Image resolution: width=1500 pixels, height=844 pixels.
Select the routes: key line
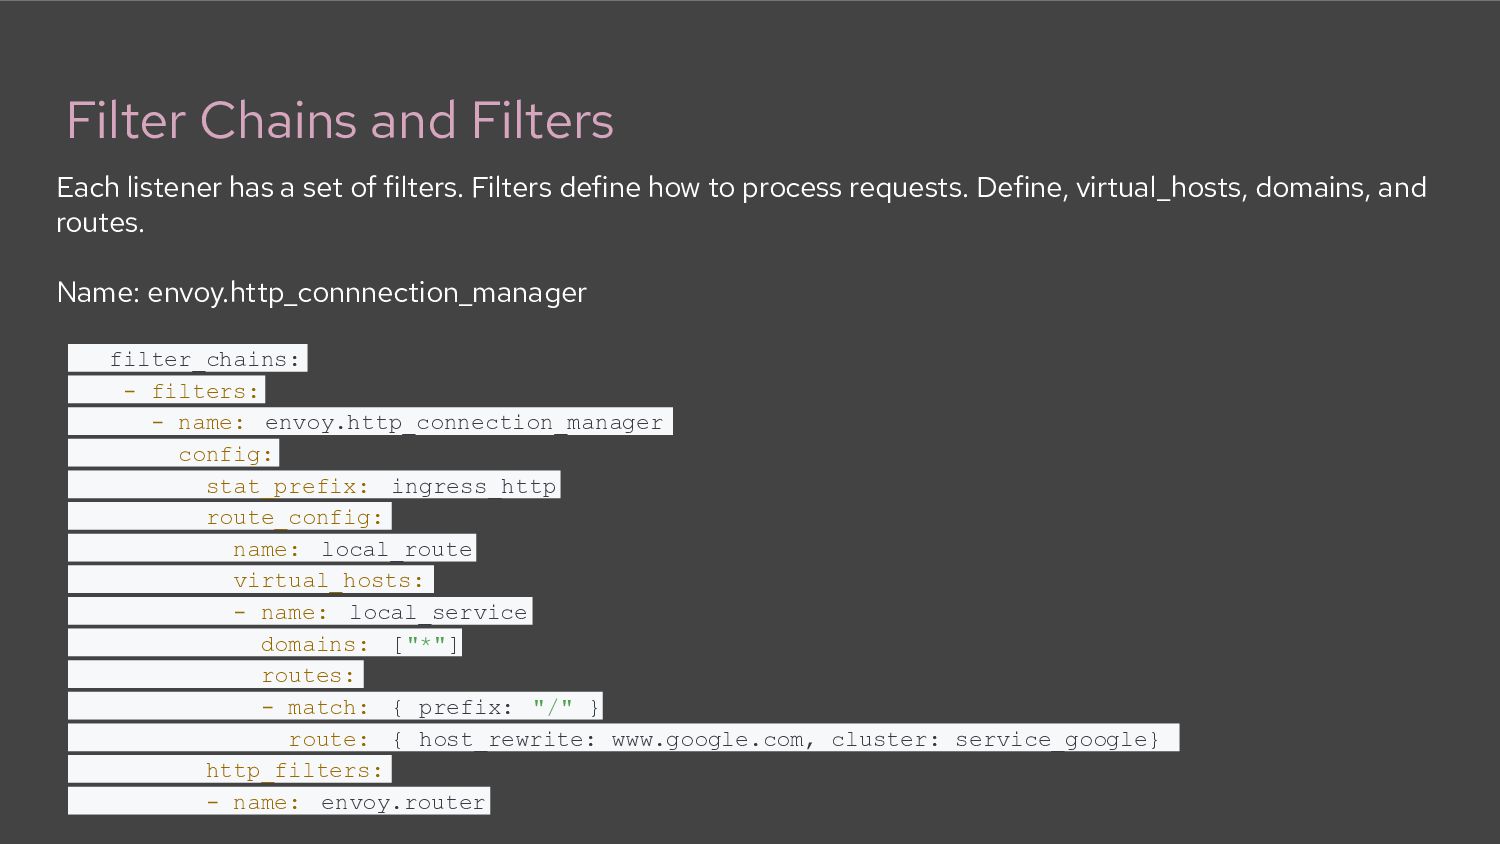[x=215, y=675]
